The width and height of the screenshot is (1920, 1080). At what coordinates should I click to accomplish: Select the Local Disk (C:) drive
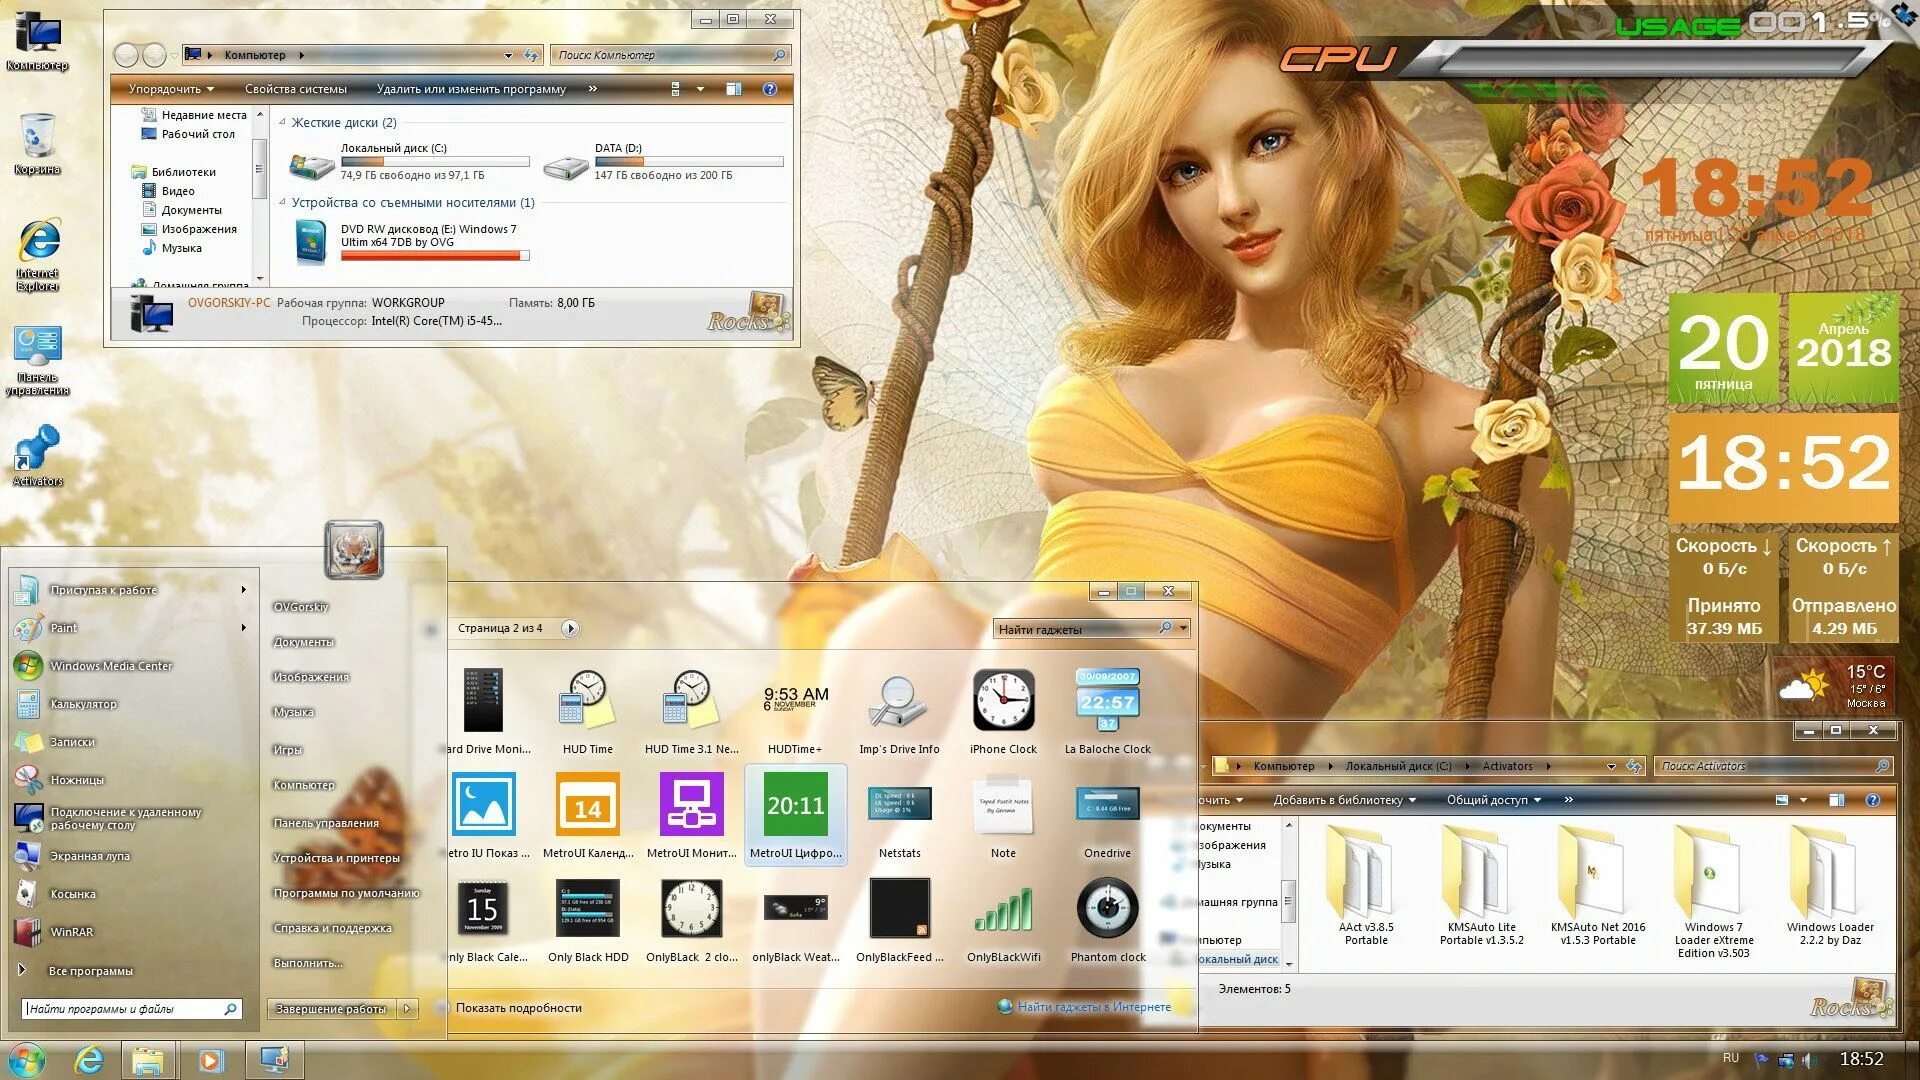(x=400, y=161)
